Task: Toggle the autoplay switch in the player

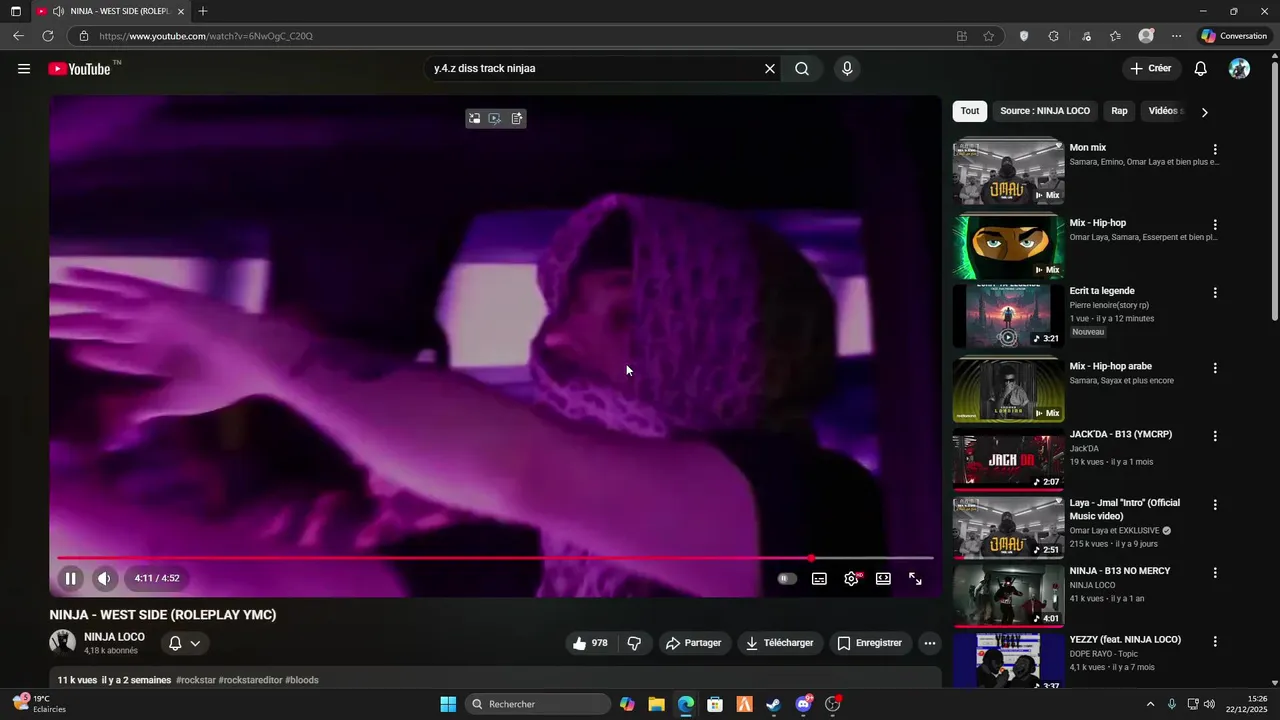Action: [x=787, y=578]
